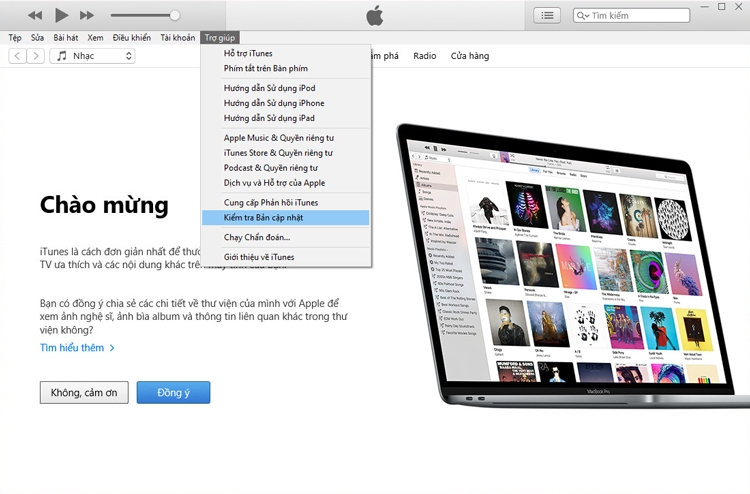Select iTunes Store & Quyền riêng tư
The image size is (750, 494).
tap(286, 153)
